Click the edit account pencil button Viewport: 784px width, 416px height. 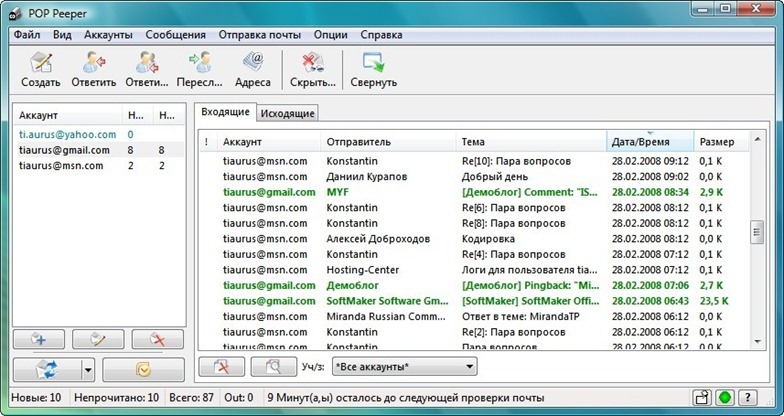tap(98, 340)
